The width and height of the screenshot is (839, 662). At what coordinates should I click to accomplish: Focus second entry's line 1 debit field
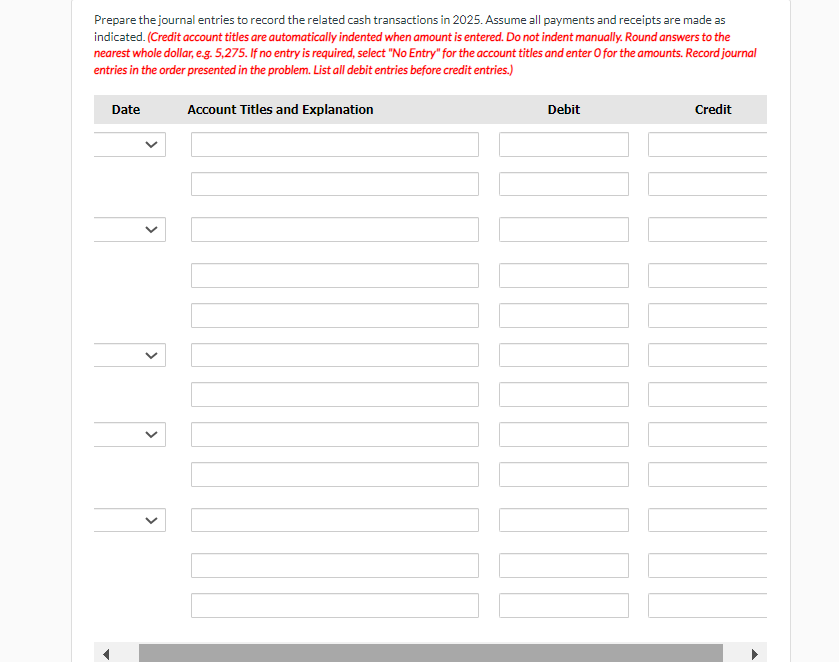click(564, 230)
